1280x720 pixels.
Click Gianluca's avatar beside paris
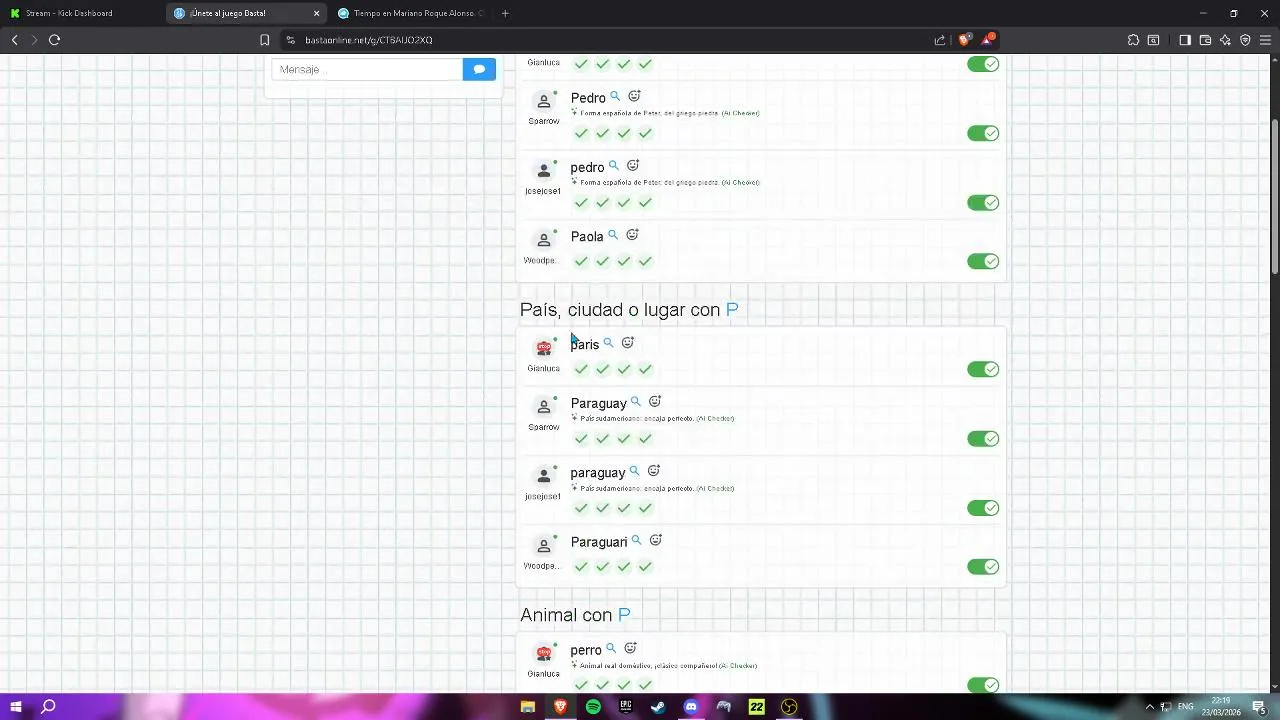(544, 348)
